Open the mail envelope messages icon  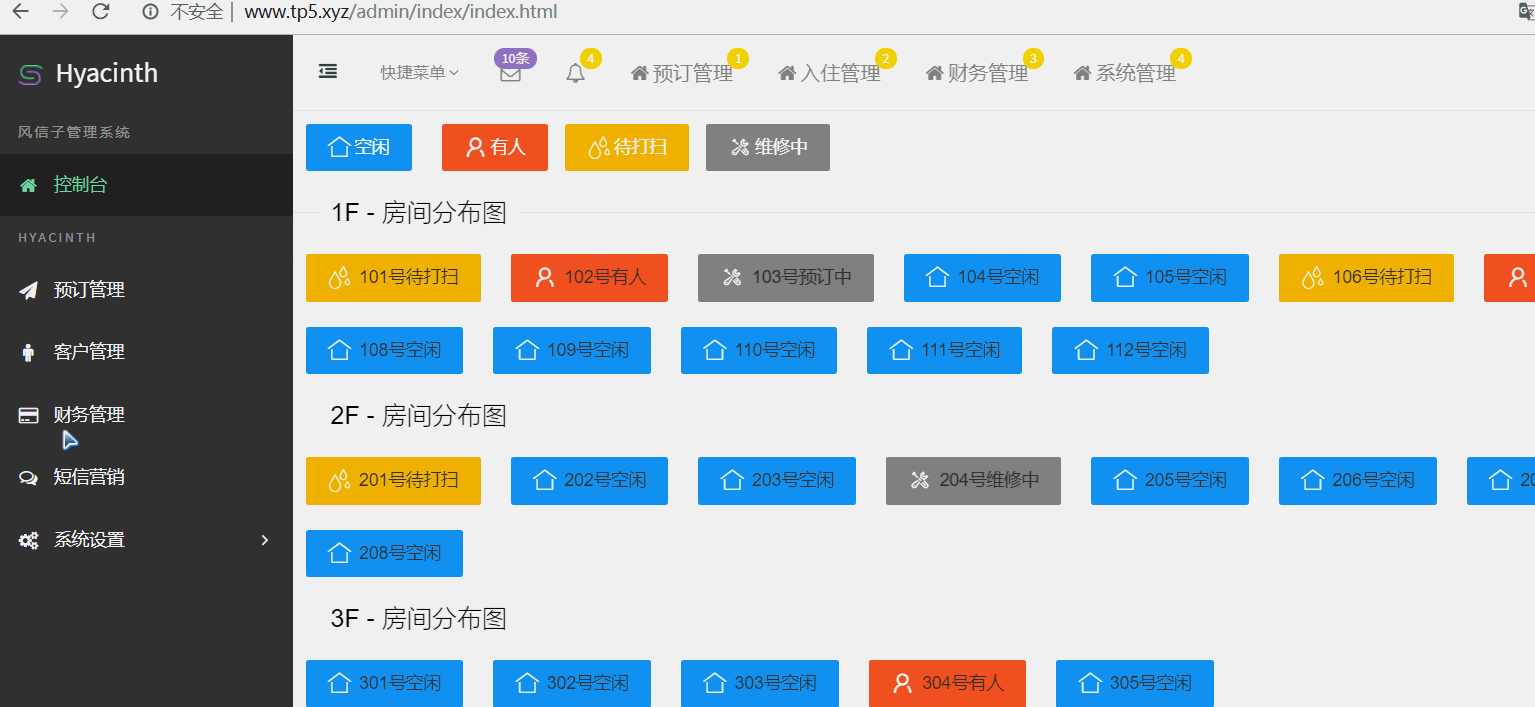(x=510, y=74)
